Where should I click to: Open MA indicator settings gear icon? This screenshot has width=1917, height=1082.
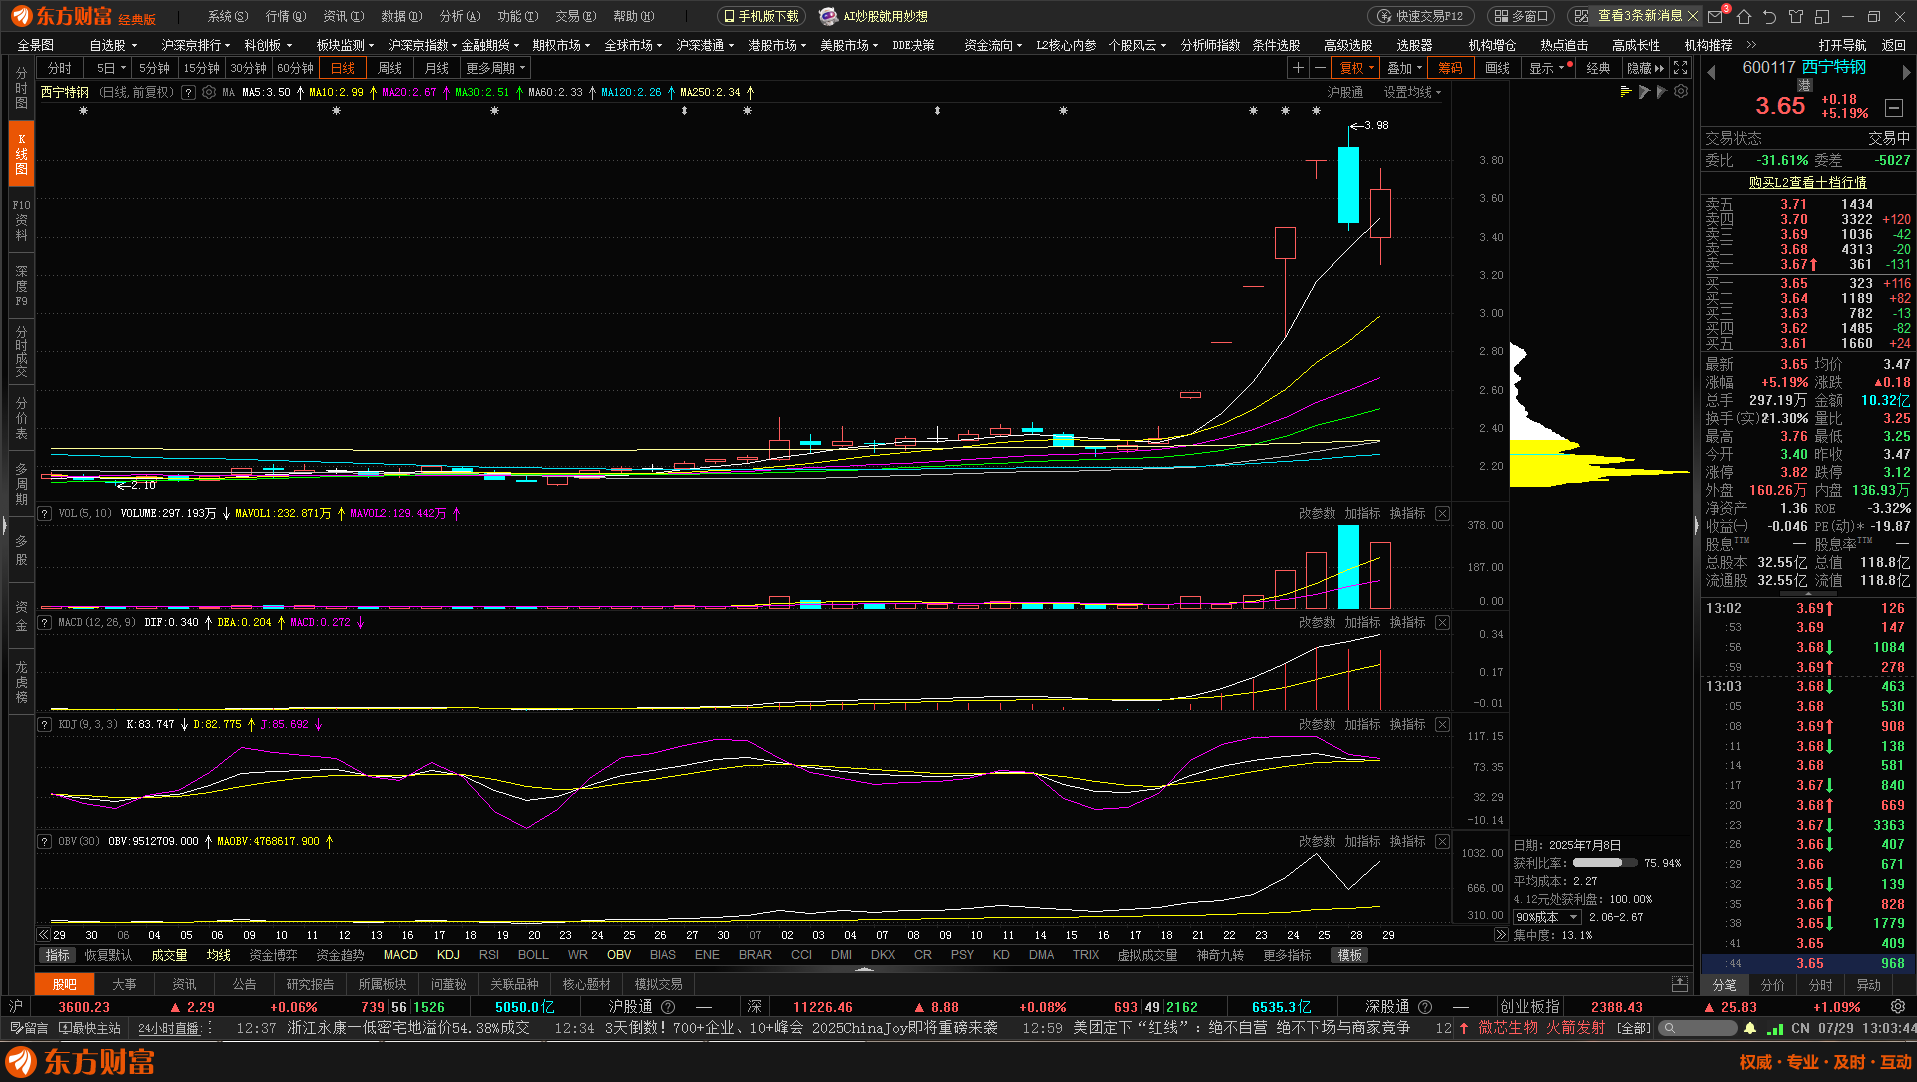pyautogui.click(x=209, y=92)
